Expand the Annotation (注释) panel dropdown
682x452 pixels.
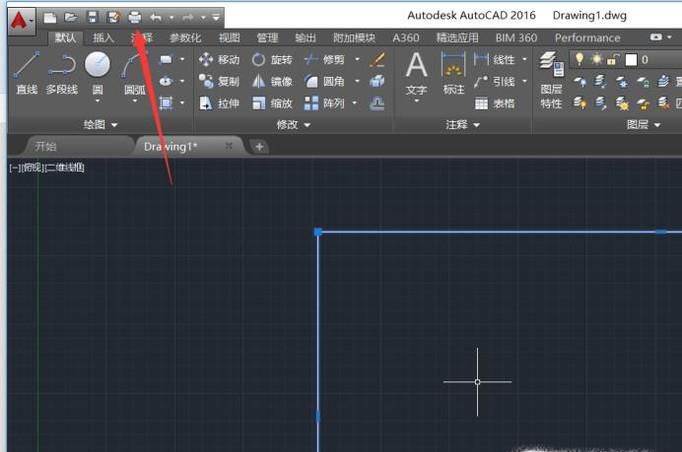point(463,125)
